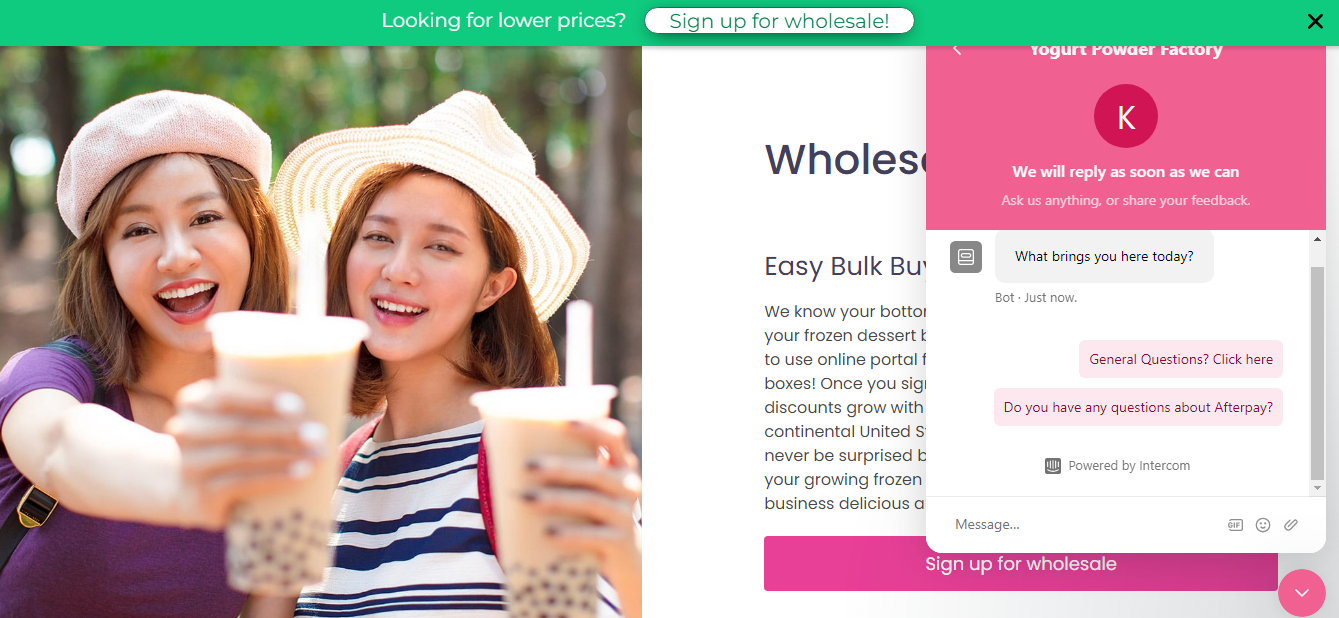The height and width of the screenshot is (618, 1339).
Task: Click the GIF icon in message box
Action: (x=1235, y=525)
